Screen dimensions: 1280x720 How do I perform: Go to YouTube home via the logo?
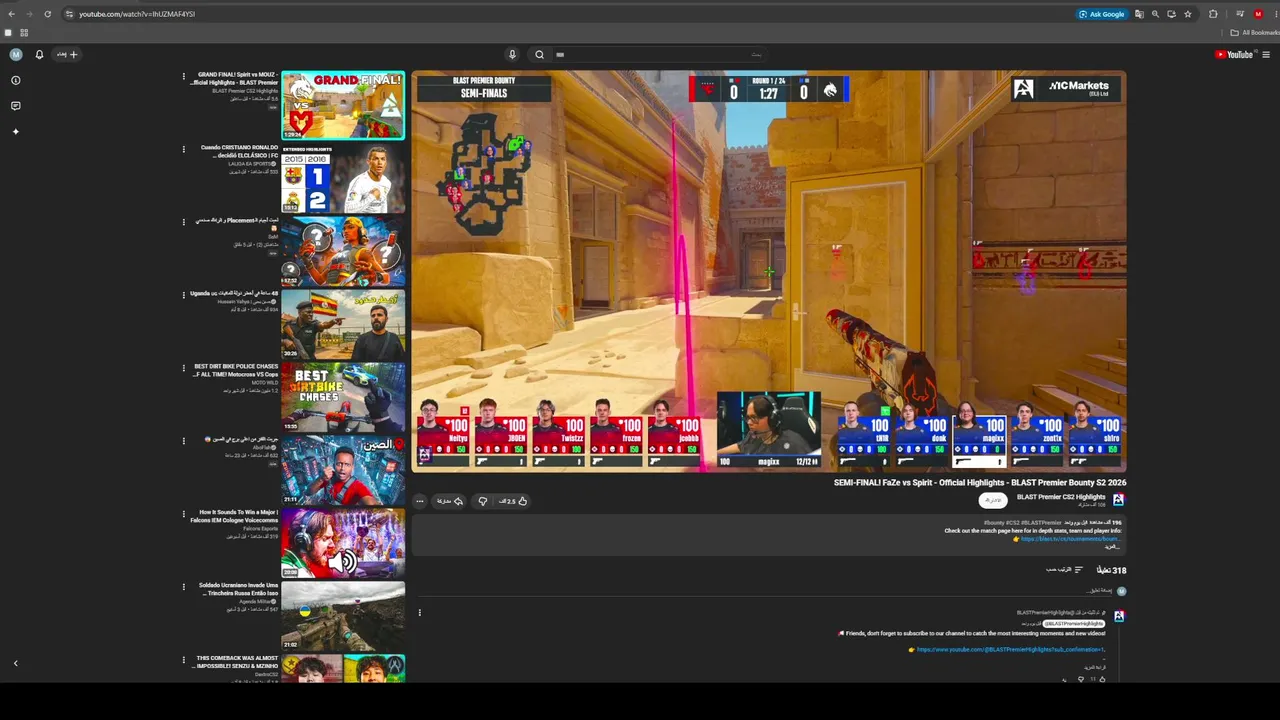pyautogui.click(x=1234, y=54)
